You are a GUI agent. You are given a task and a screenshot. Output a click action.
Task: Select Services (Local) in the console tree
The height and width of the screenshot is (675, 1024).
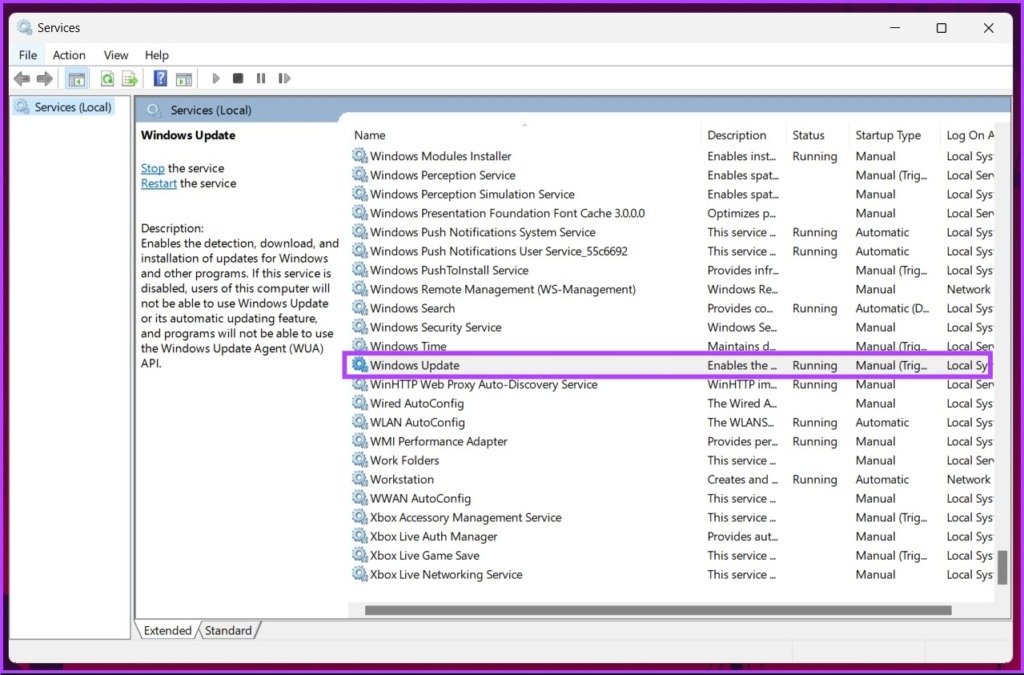[72, 107]
